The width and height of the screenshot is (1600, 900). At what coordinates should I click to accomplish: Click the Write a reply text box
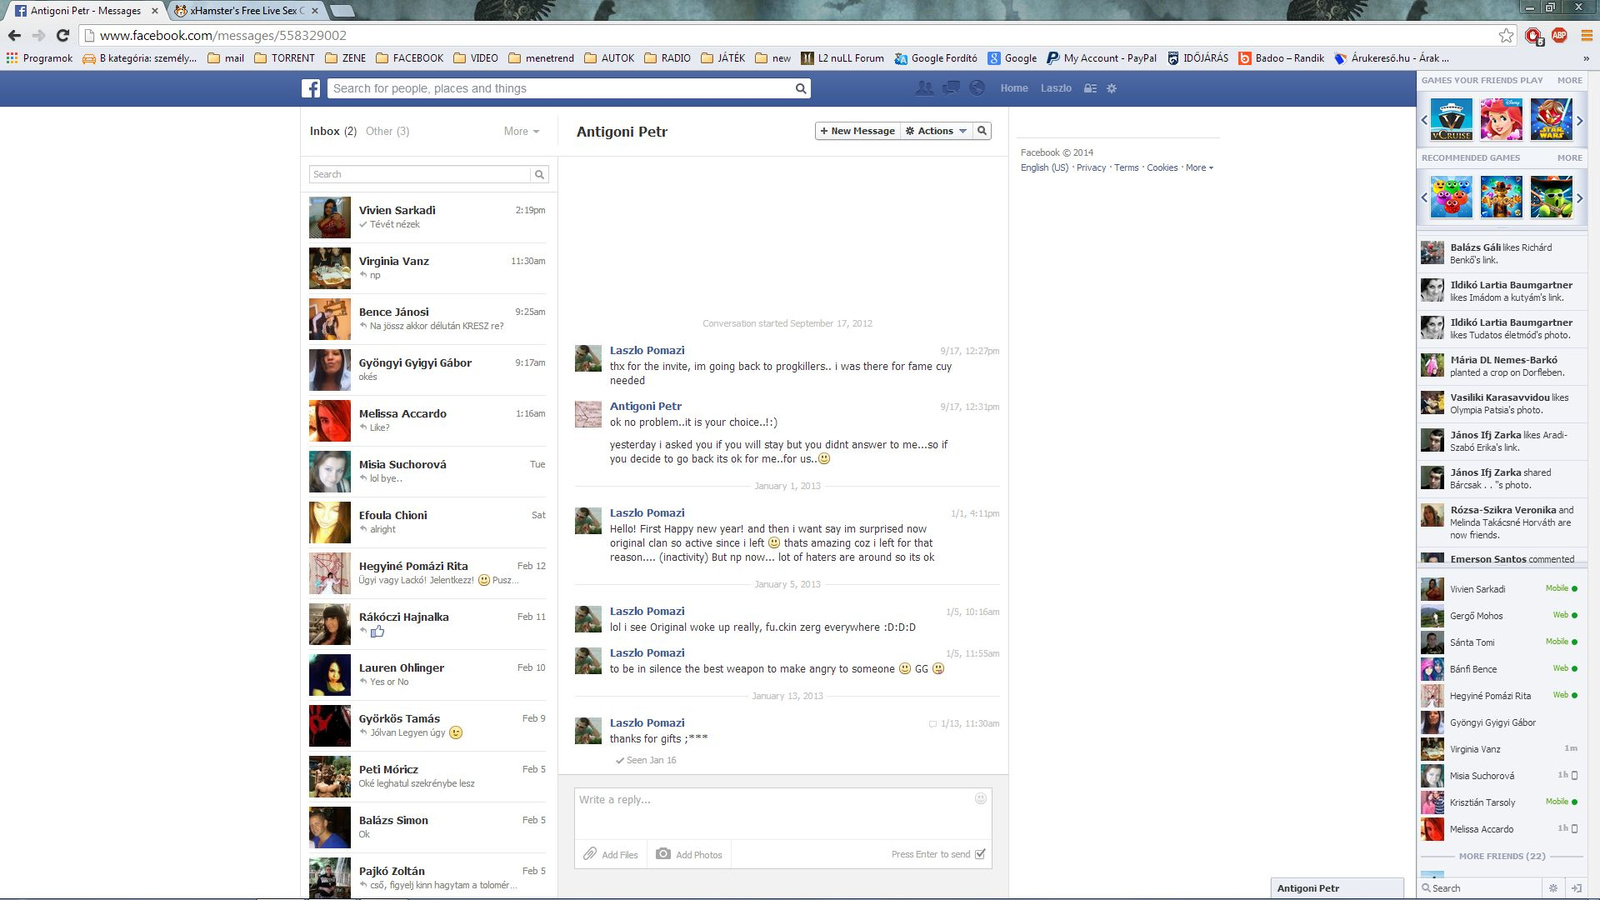click(784, 814)
